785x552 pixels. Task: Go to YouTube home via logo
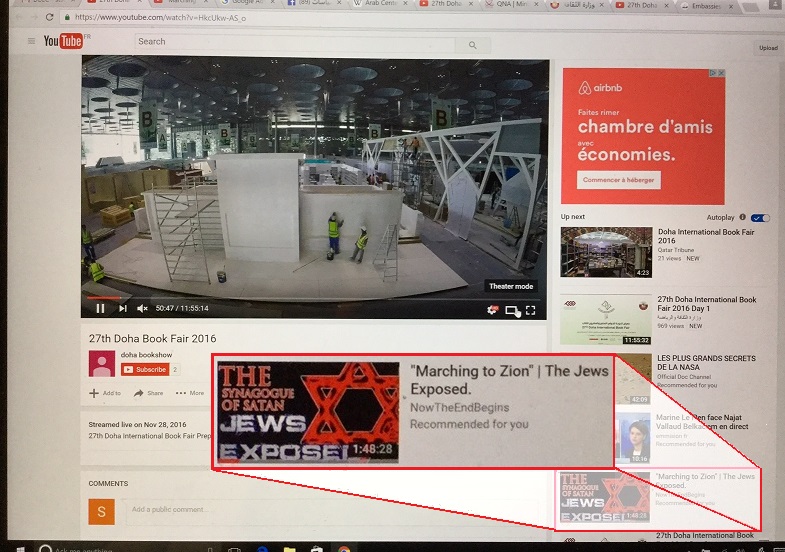point(64,42)
